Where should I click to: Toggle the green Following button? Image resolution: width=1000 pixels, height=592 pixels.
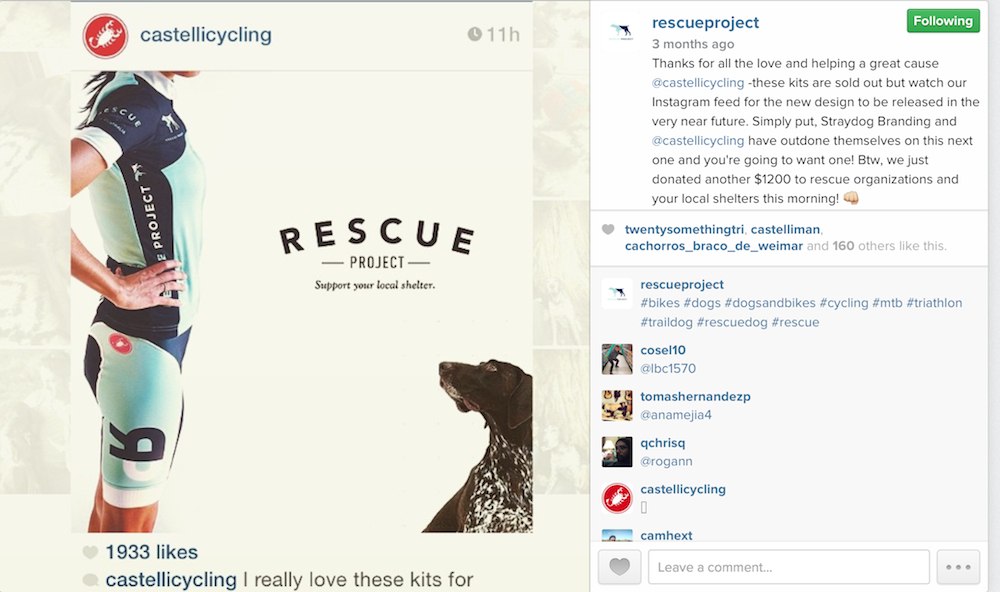tap(943, 21)
